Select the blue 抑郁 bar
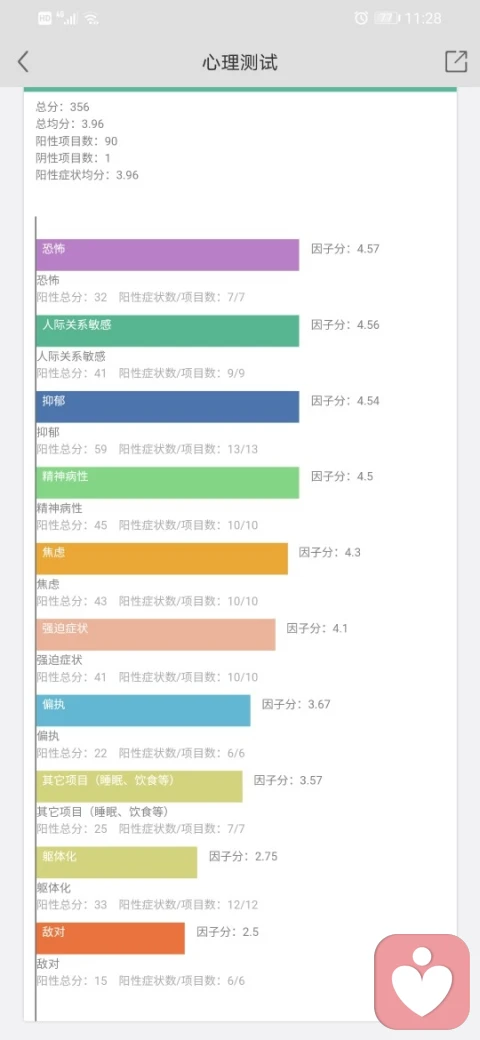Screen dimensions: 480x1040 tap(167, 407)
